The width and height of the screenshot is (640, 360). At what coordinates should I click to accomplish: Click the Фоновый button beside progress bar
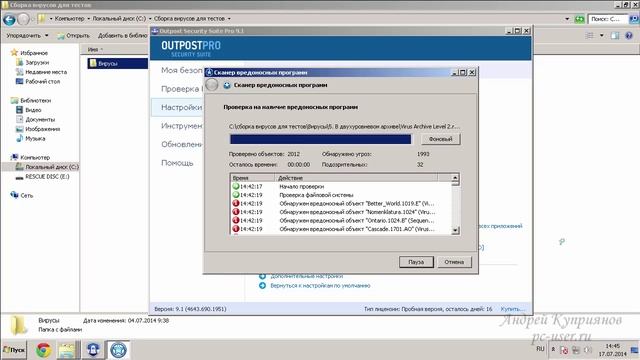[x=441, y=139]
